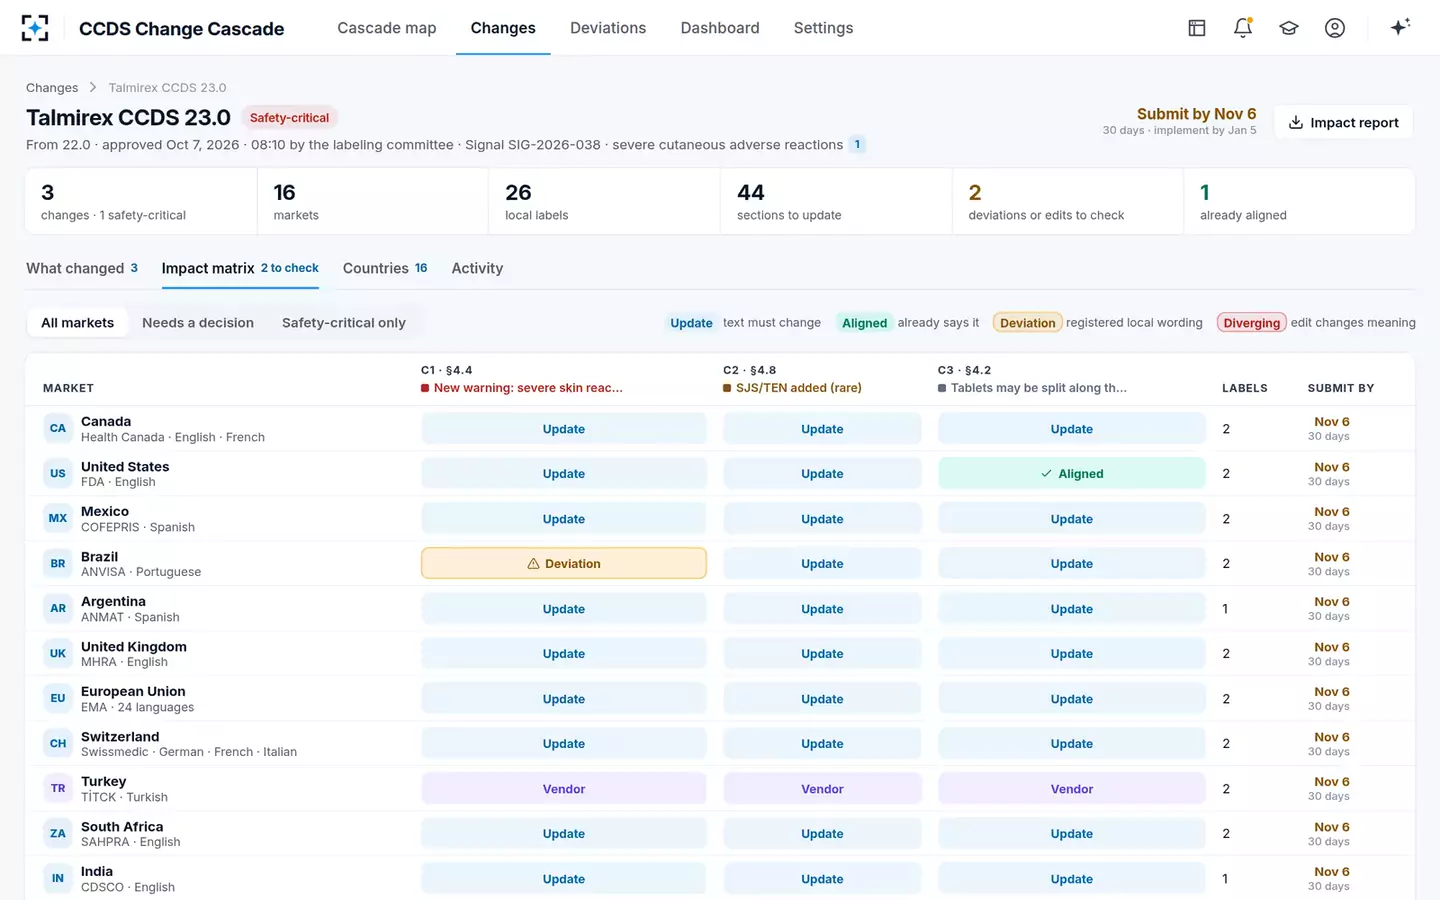Open United States Aligned cell for C3
1440x900 pixels.
[1072, 474]
